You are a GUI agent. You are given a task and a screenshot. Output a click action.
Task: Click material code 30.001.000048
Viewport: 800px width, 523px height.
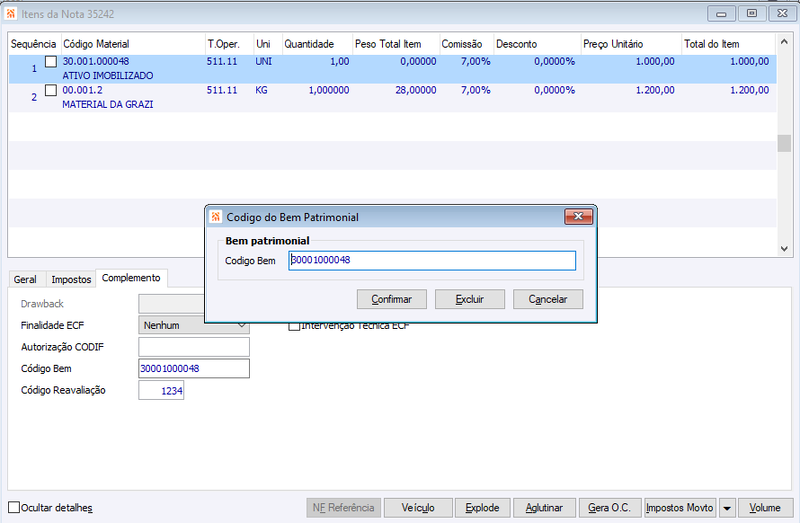[x=96, y=61]
